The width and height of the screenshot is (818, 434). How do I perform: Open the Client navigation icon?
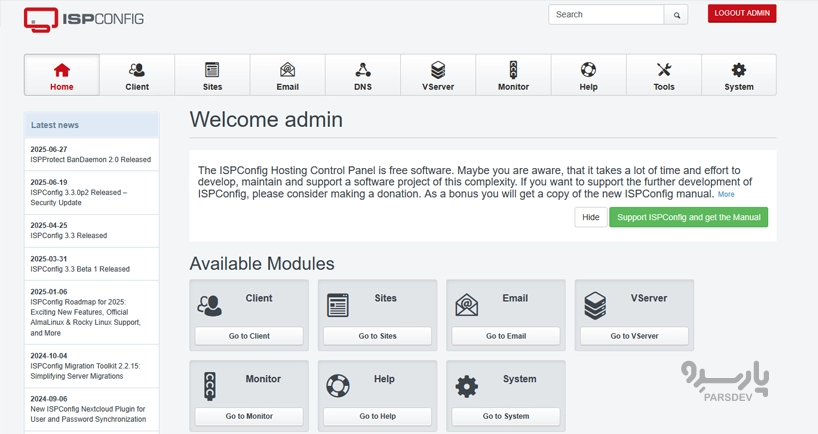click(x=137, y=69)
